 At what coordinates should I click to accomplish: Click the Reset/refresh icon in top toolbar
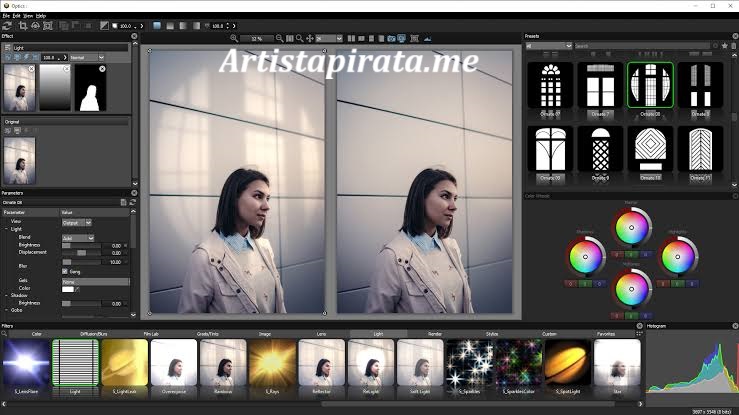click(7, 26)
